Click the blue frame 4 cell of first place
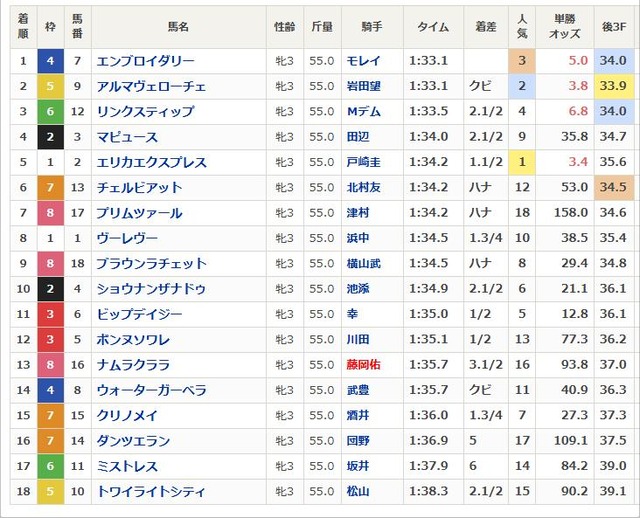The width and height of the screenshot is (640, 518). [x=51, y=61]
